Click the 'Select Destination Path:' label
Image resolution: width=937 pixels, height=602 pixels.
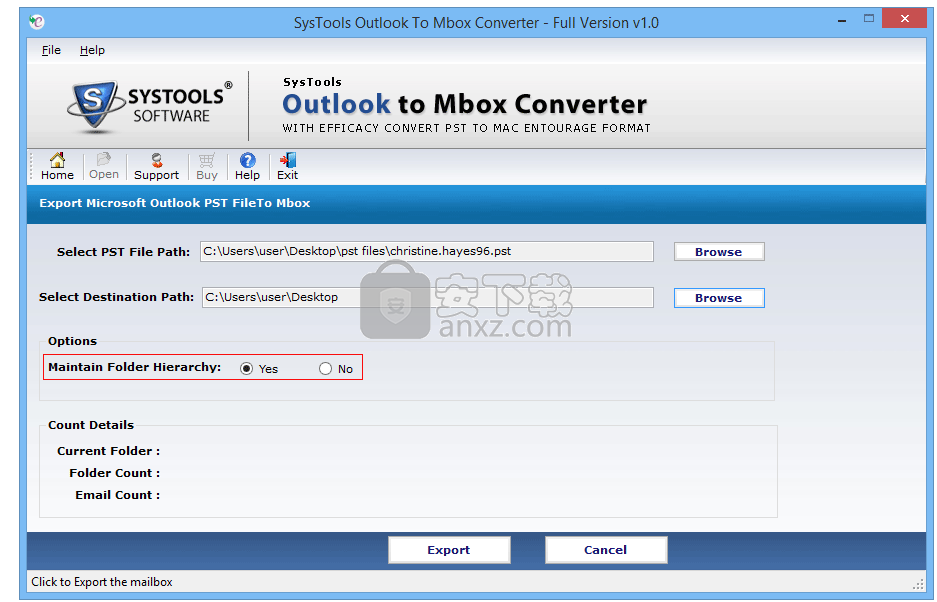[116, 297]
